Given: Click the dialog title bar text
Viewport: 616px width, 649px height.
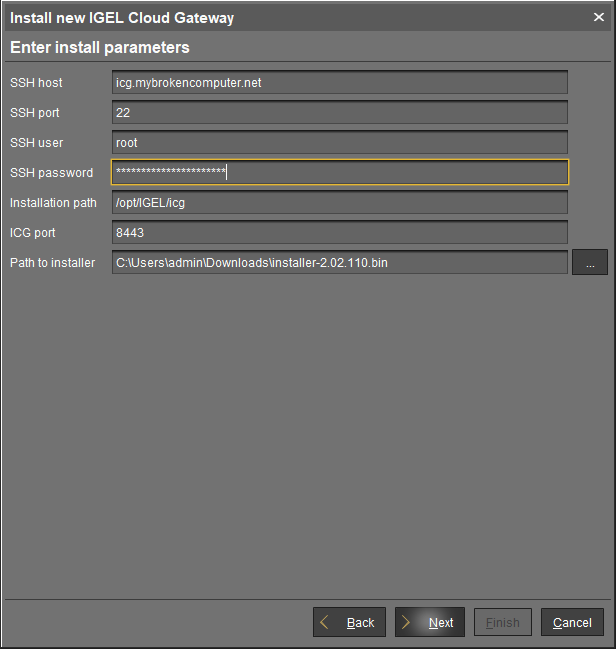Looking at the screenshot, I should (x=122, y=18).
